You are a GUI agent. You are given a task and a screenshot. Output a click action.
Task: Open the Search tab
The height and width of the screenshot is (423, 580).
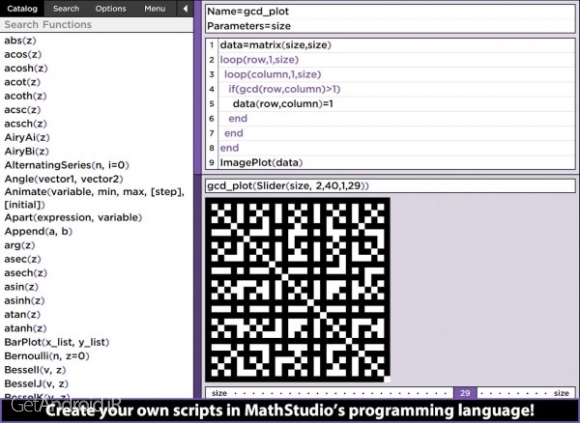click(66, 9)
